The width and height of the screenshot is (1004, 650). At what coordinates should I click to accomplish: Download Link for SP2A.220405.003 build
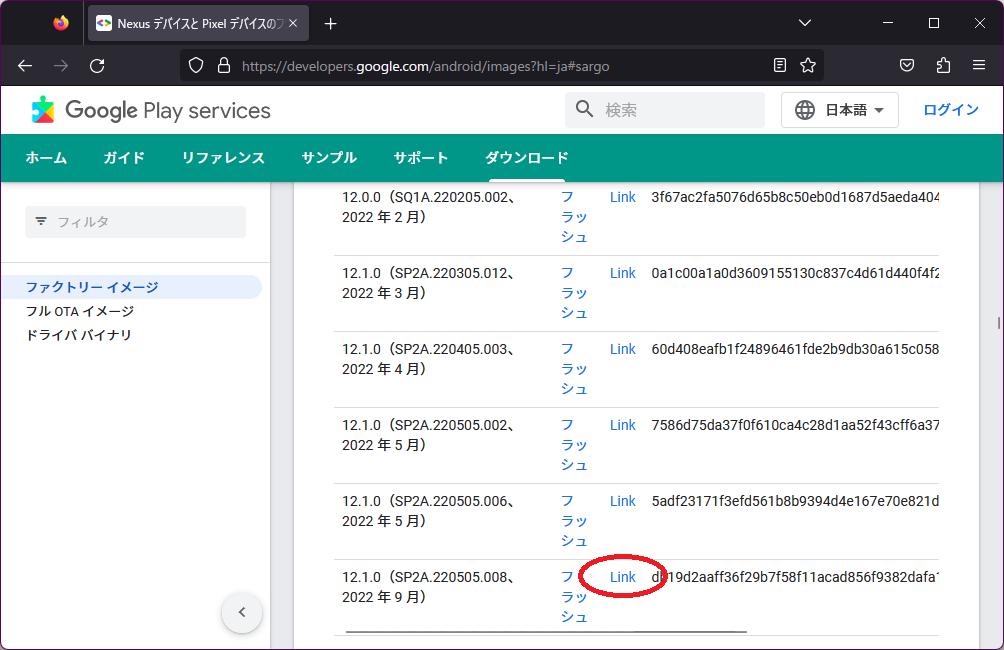pos(622,350)
